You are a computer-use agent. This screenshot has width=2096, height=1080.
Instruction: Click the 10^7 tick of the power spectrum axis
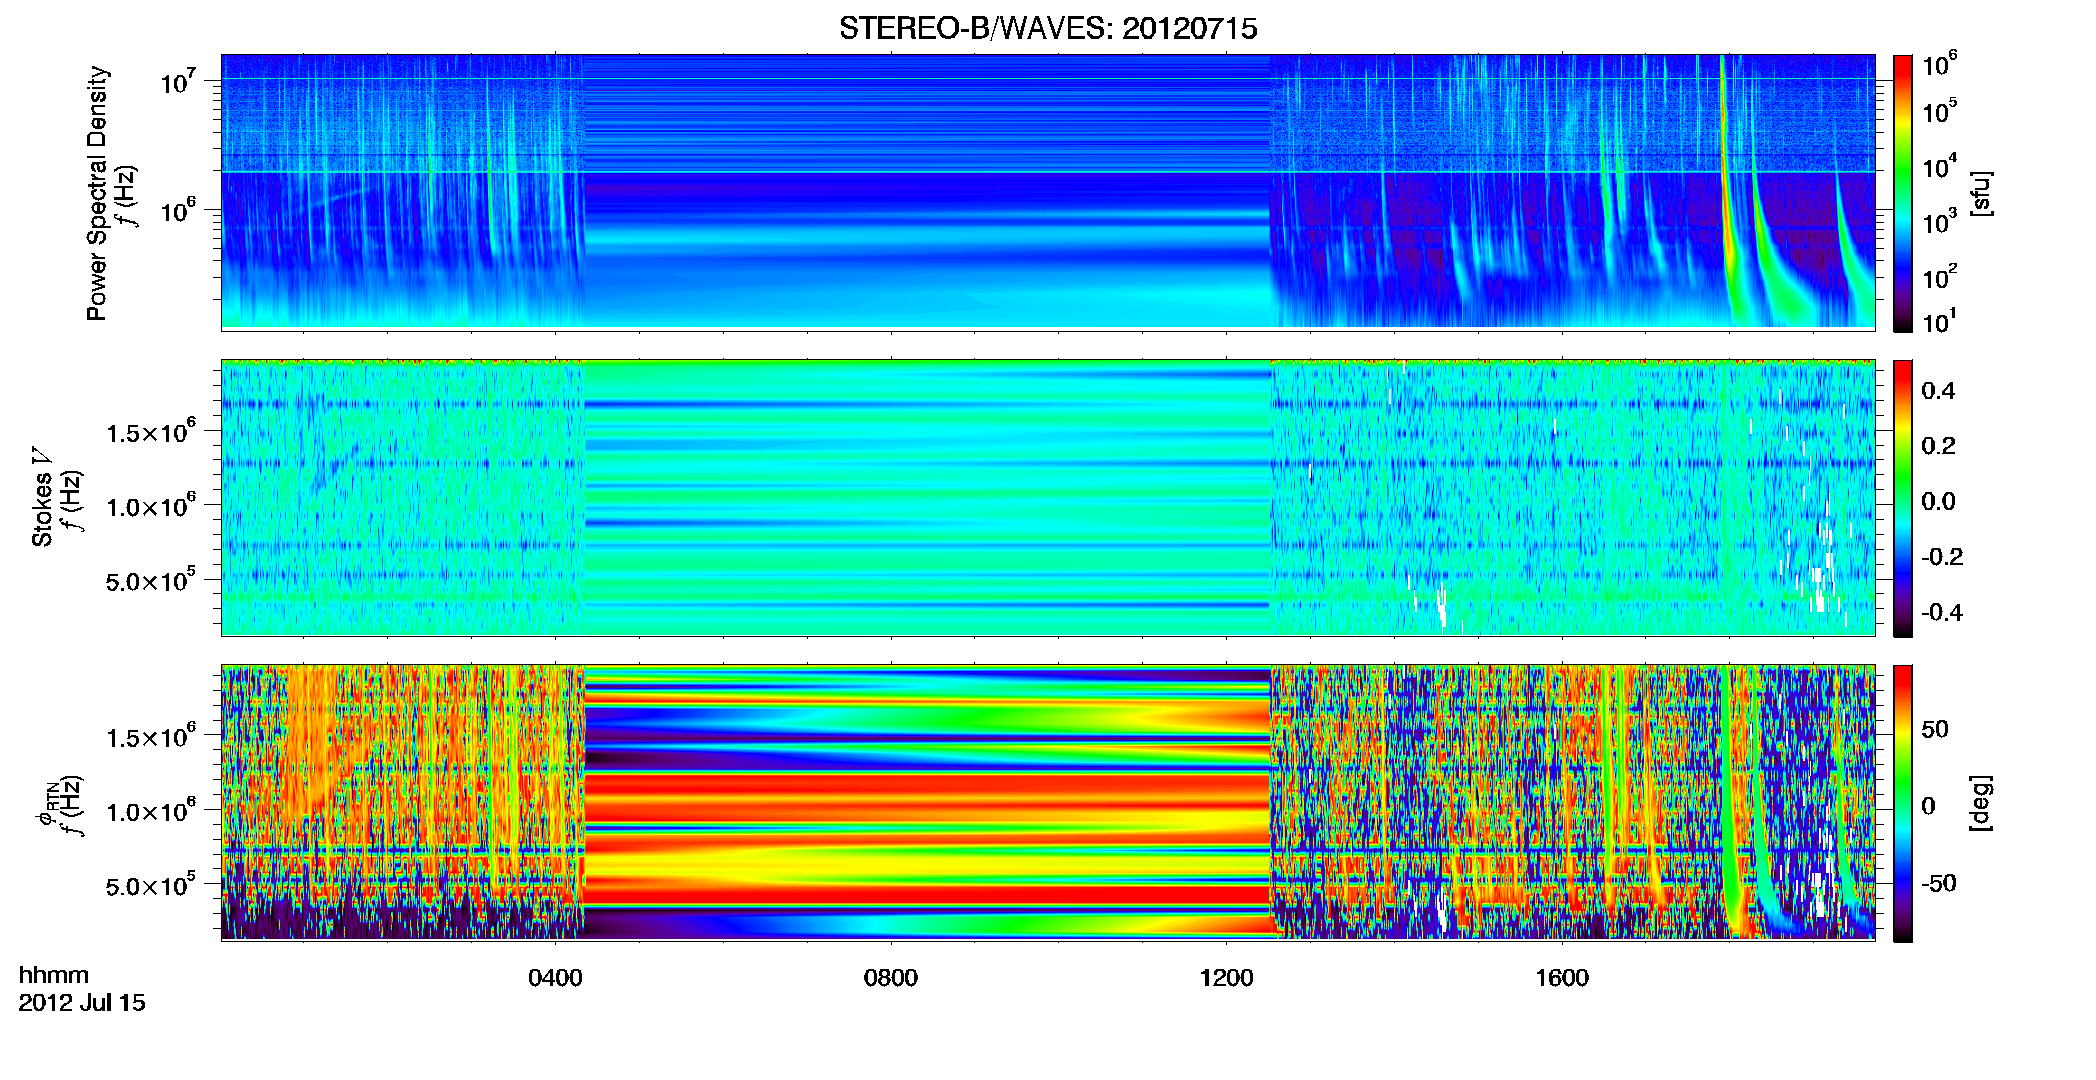pos(179,80)
